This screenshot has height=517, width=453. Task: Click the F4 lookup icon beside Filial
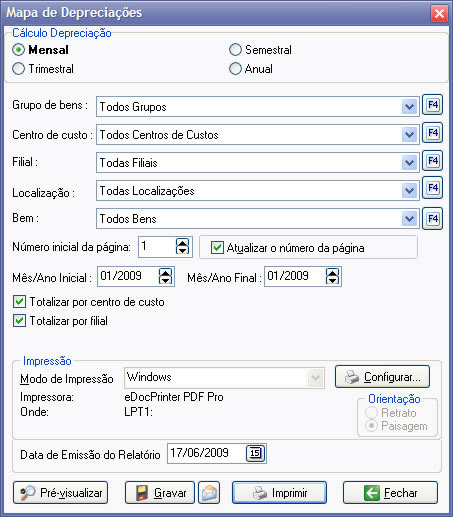[432, 161]
